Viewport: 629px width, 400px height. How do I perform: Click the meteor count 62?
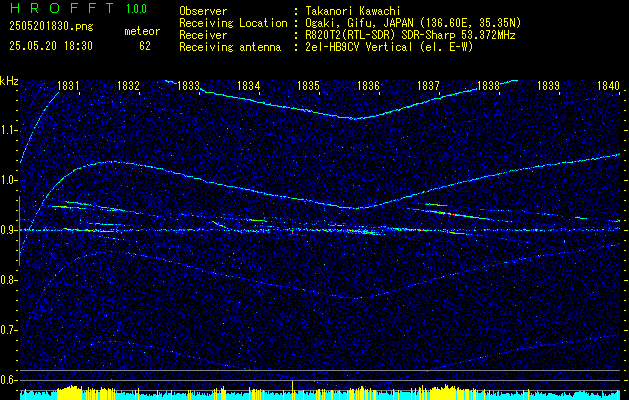[x=145, y=46]
